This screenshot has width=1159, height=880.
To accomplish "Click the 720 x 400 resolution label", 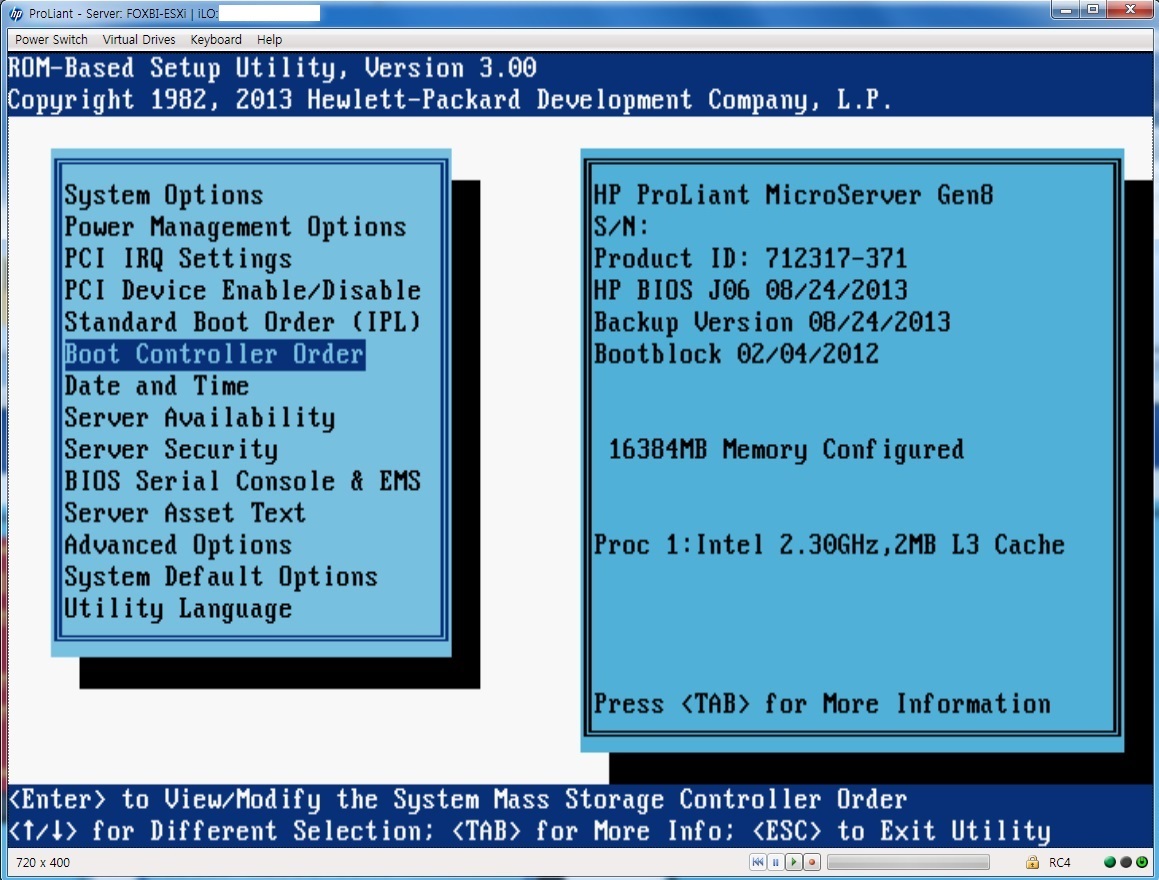I will [43, 862].
